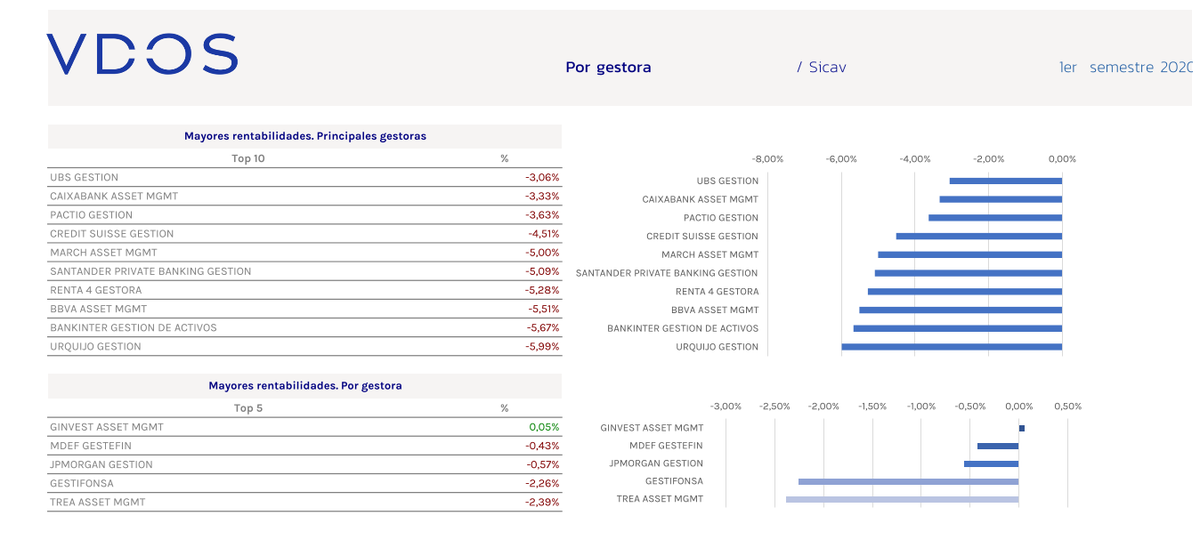
Task: Click 'Mayores rentabilidades. Principales gestoras' title
Action: (x=305, y=136)
